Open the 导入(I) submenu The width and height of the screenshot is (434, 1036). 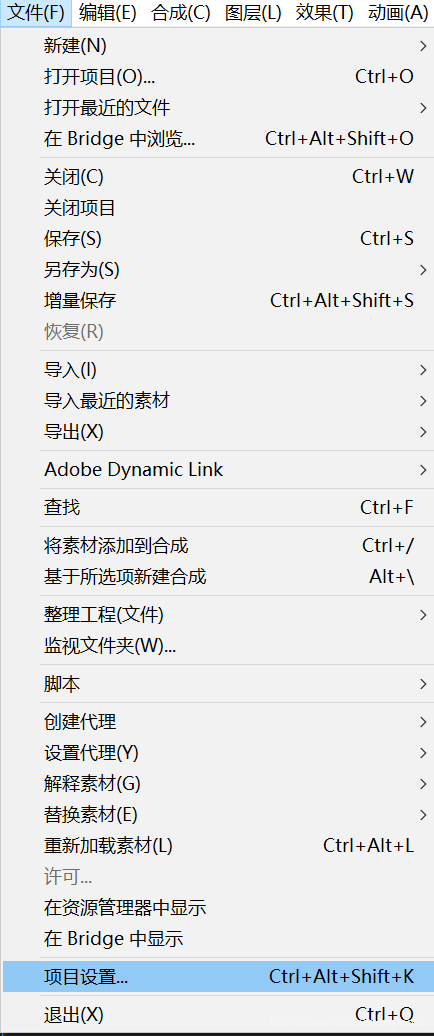click(217, 370)
